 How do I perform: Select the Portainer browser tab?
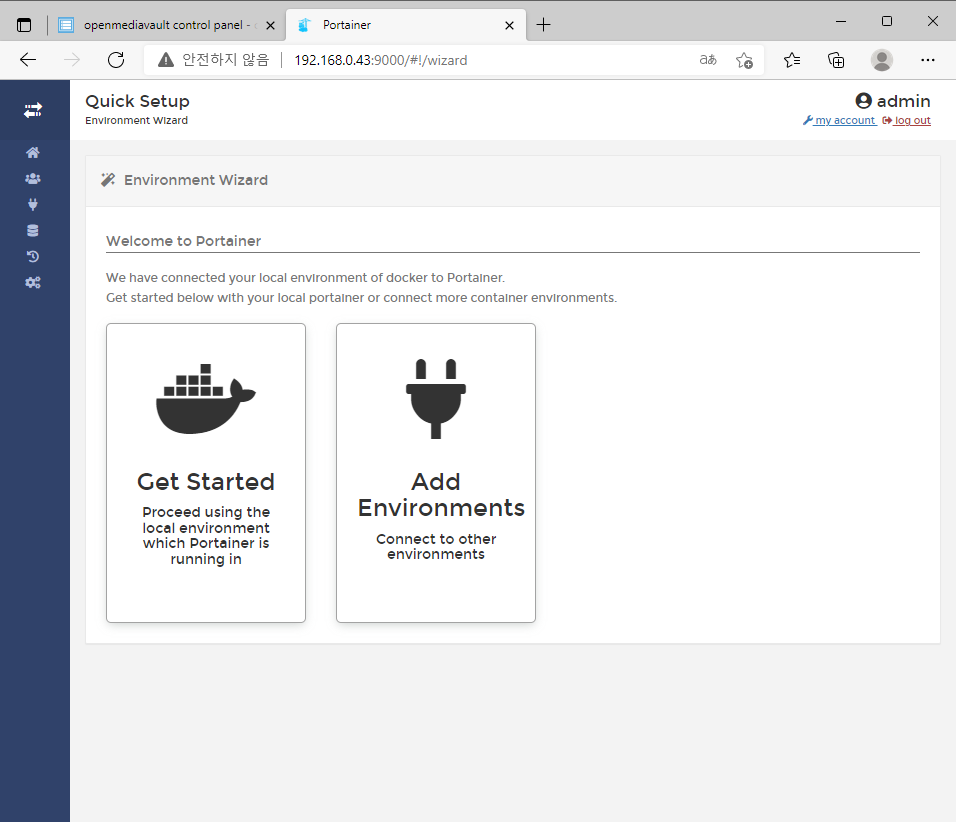pyautogui.click(x=405, y=25)
